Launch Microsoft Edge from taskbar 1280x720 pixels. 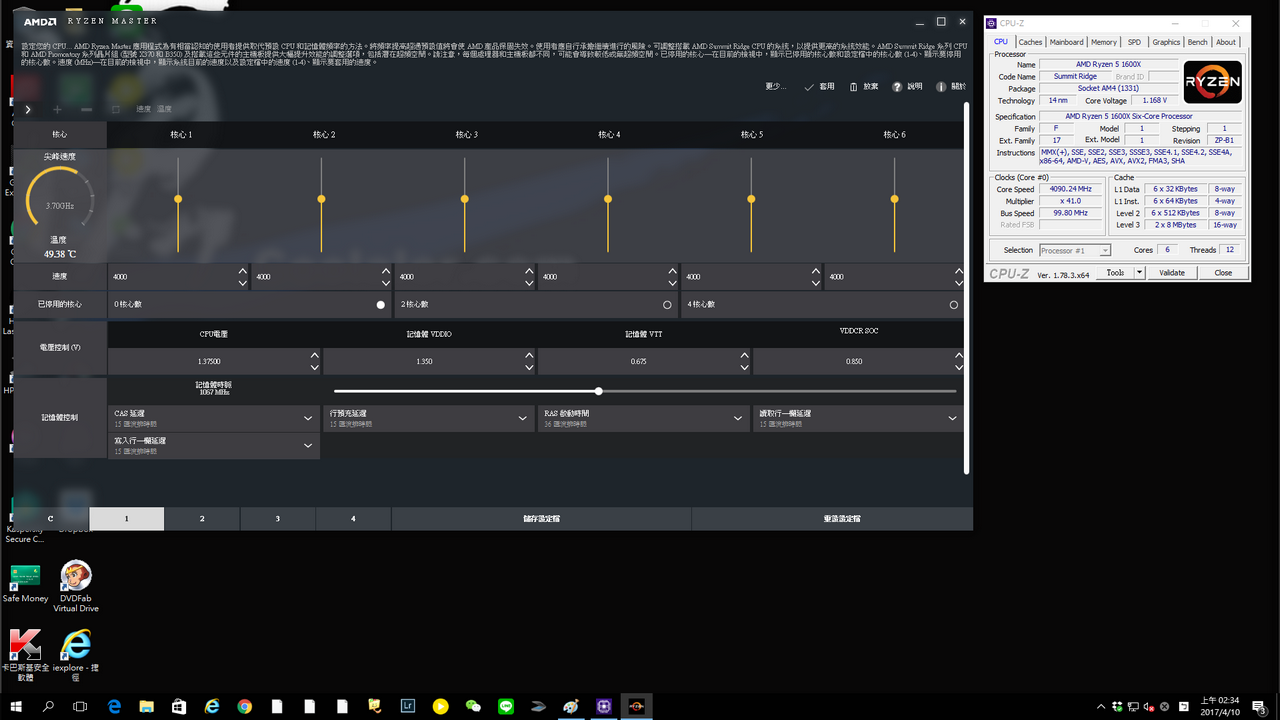pyautogui.click(x=113, y=706)
